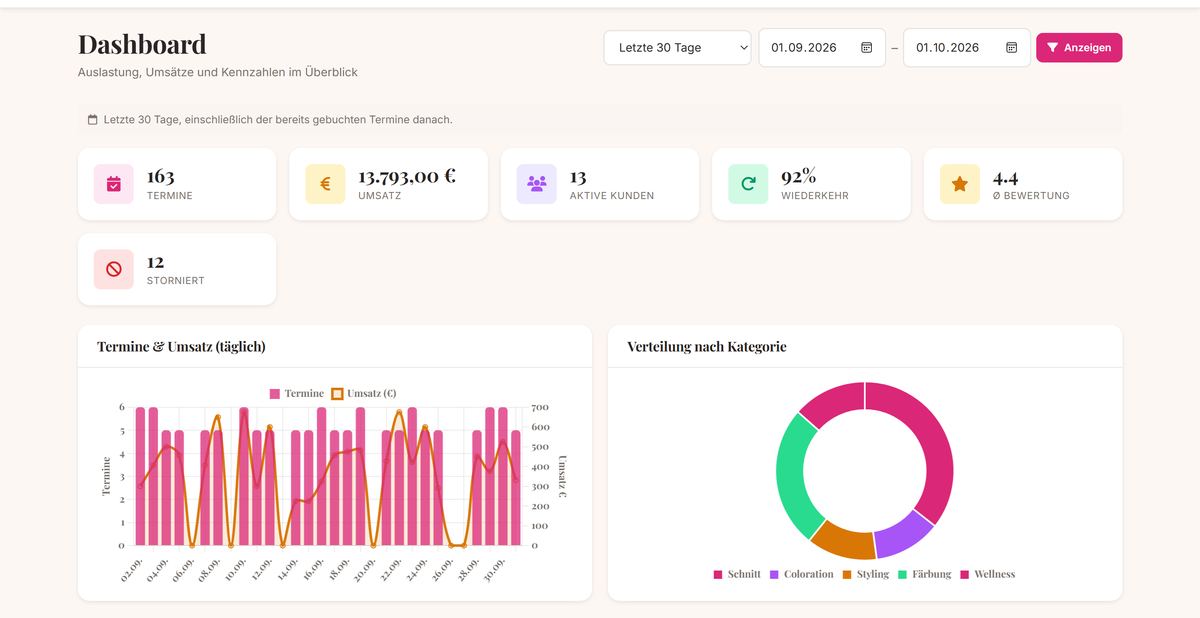The image size is (1200, 618).
Task: Click the 92% Wiederkehr value
Action: [799, 176]
